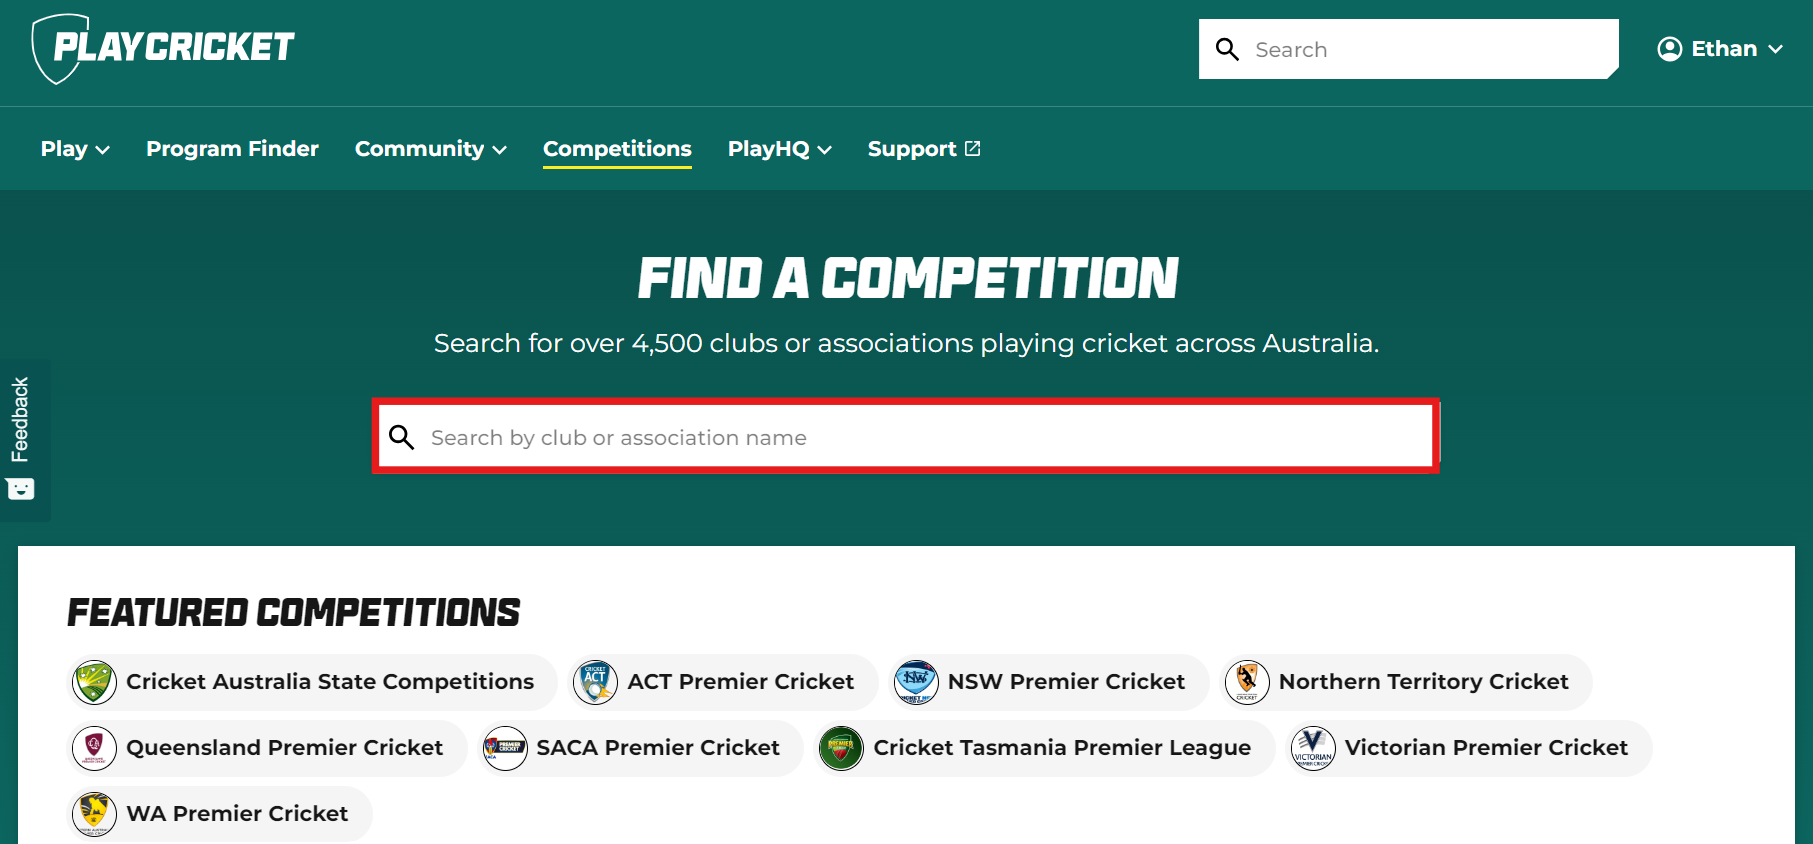The height and width of the screenshot is (844, 1813).
Task: Click the WA Premier Cricket logo icon
Action: coord(95,814)
